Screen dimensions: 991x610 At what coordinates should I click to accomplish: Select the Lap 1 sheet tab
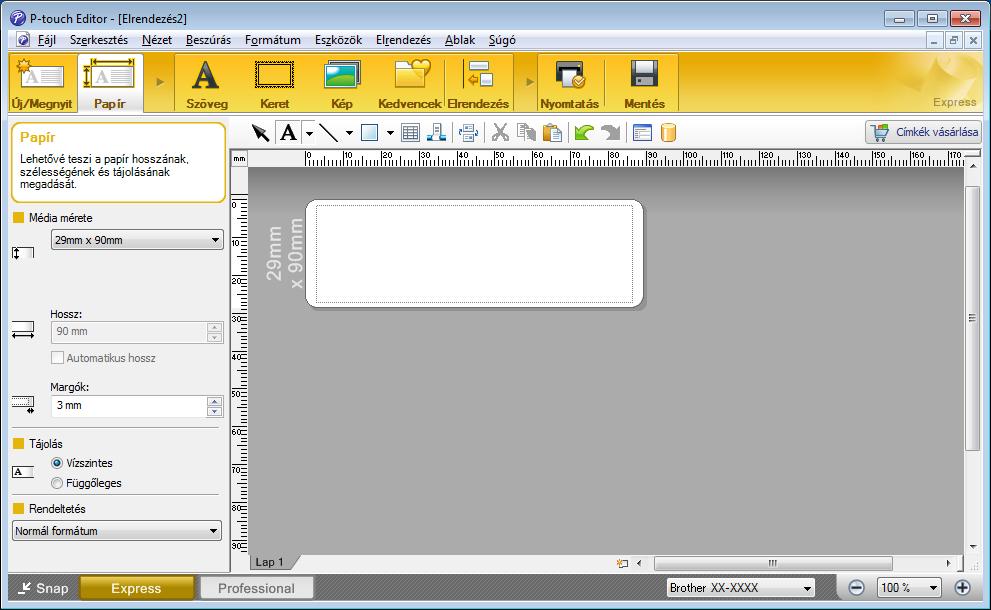270,562
